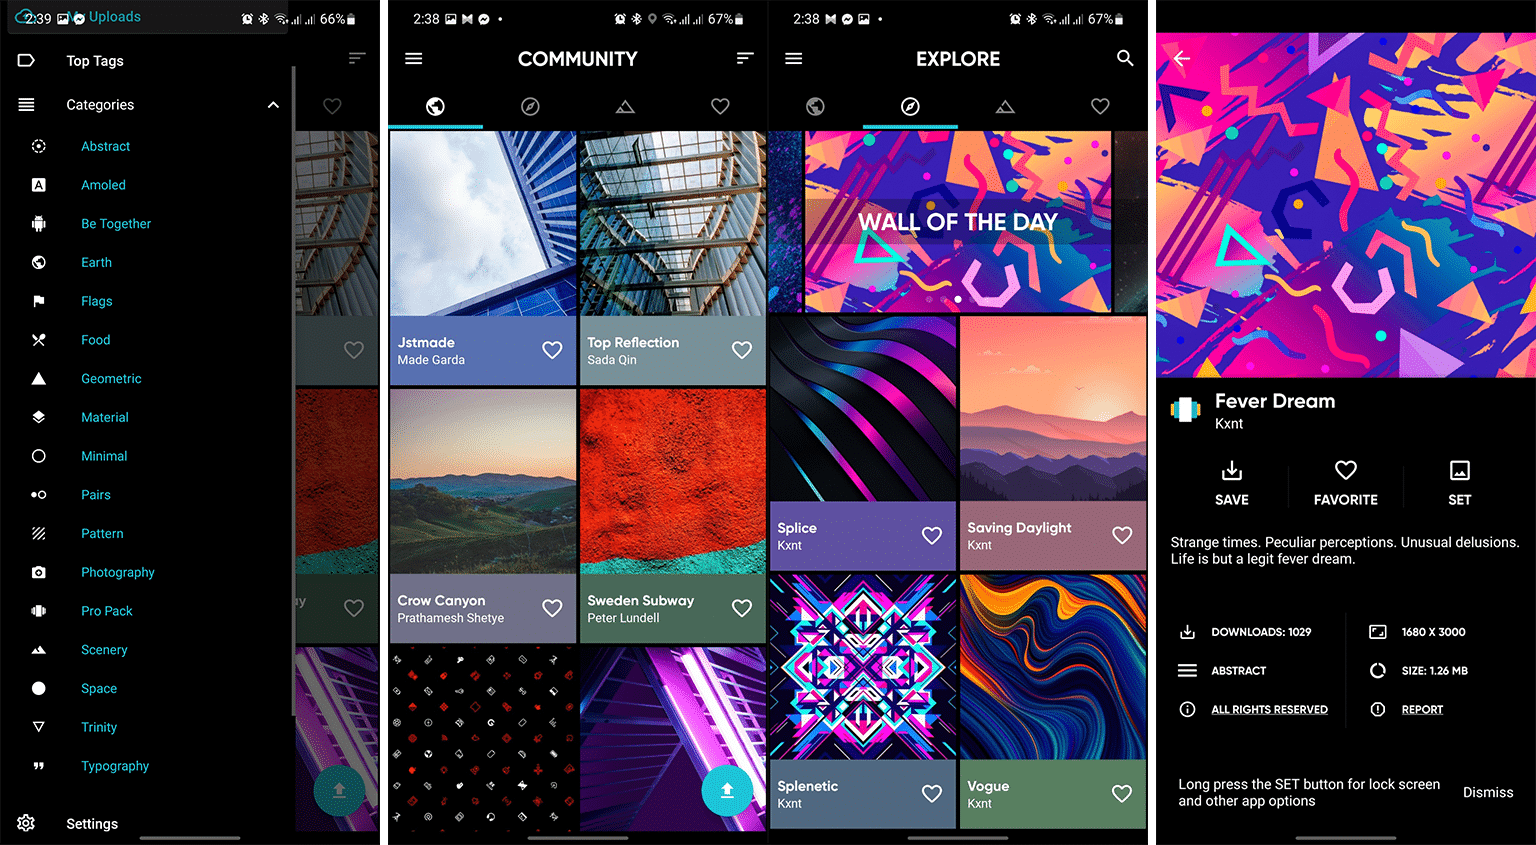
Task: Favorite the Vogue wallpaper
Action: coord(1122,794)
